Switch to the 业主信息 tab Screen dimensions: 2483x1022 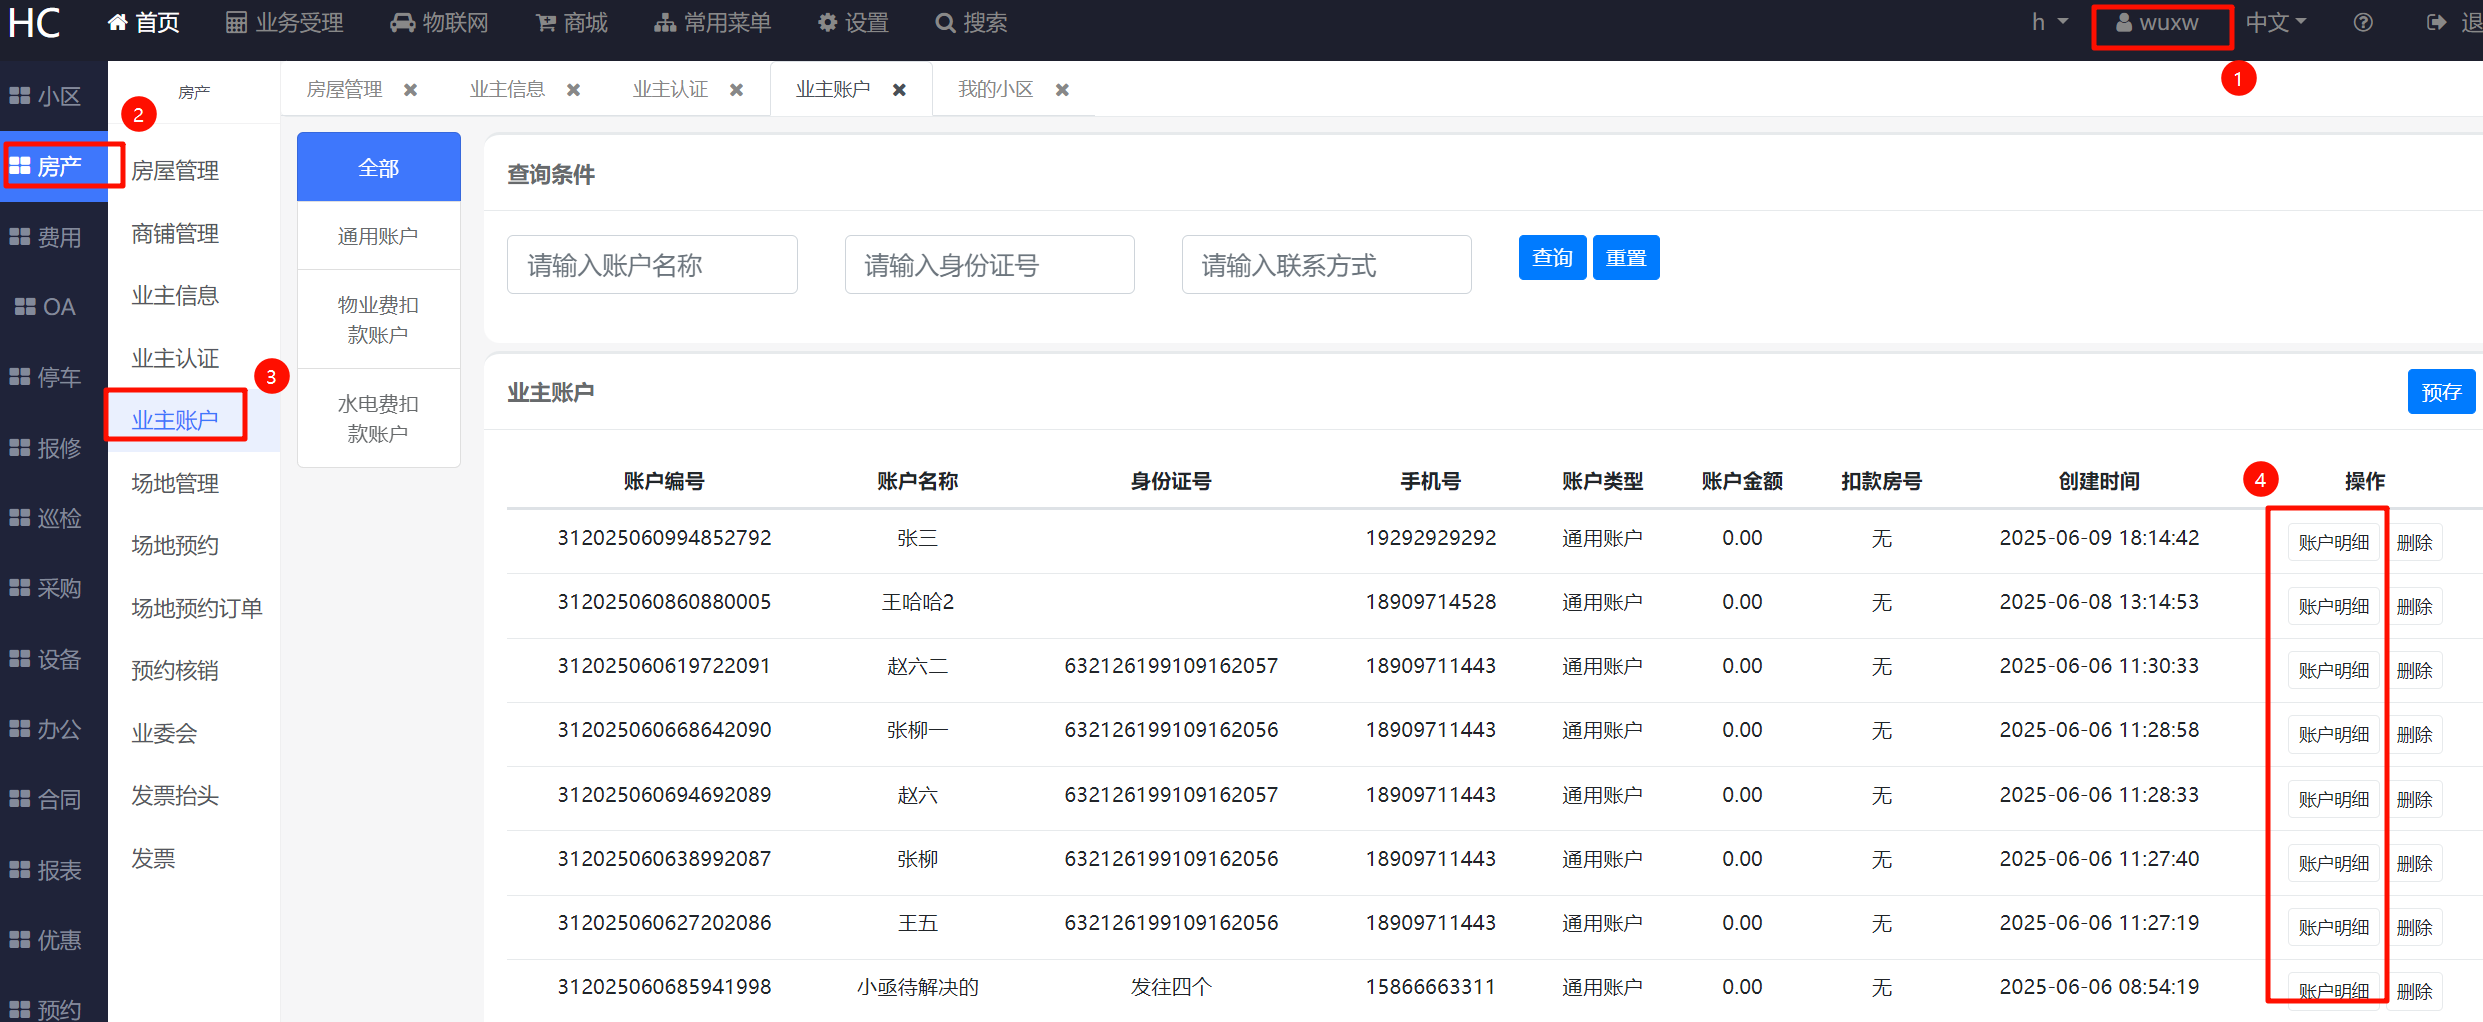pyautogui.click(x=507, y=90)
